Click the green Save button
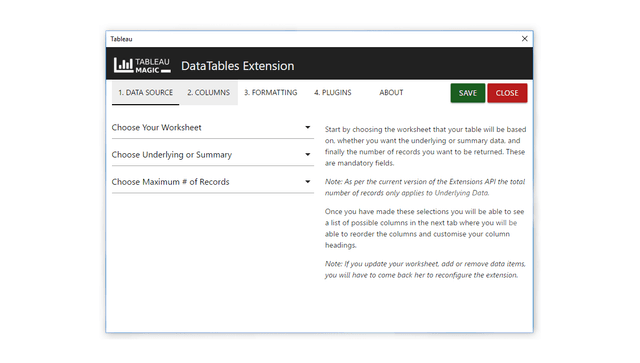 coord(468,93)
